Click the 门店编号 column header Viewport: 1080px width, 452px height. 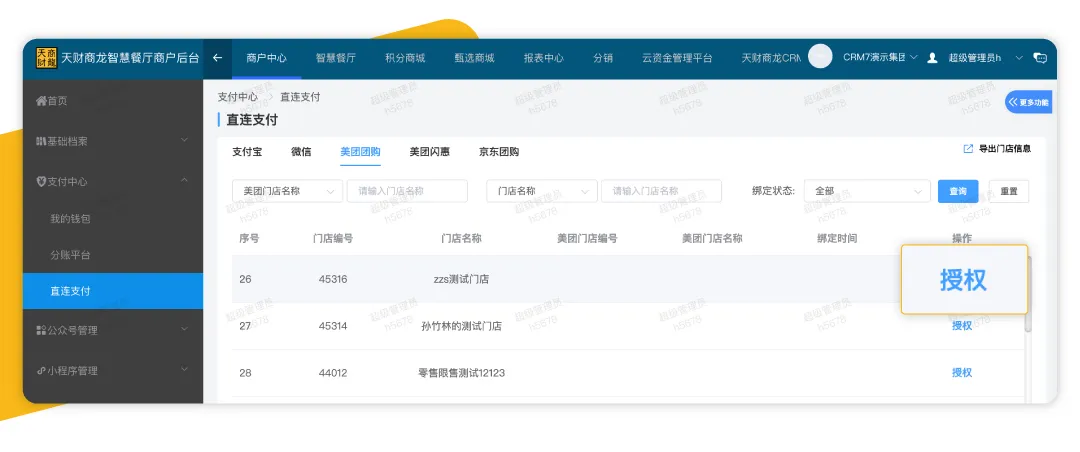[333, 238]
